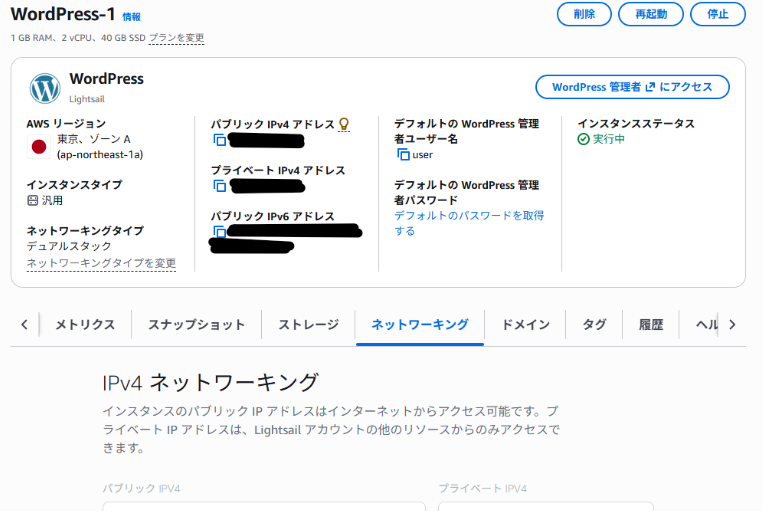Click the パブリック IPV4 field box
Screen dimensions: 762x512
(x=264, y=507)
